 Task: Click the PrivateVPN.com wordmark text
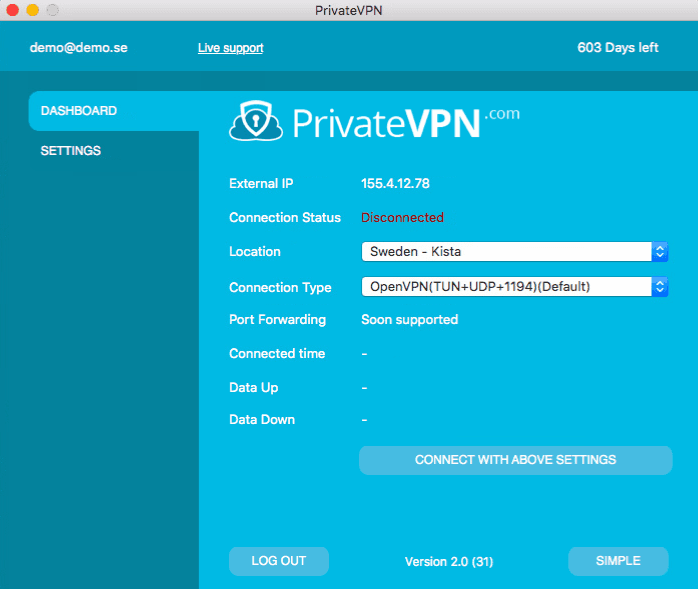[405, 122]
